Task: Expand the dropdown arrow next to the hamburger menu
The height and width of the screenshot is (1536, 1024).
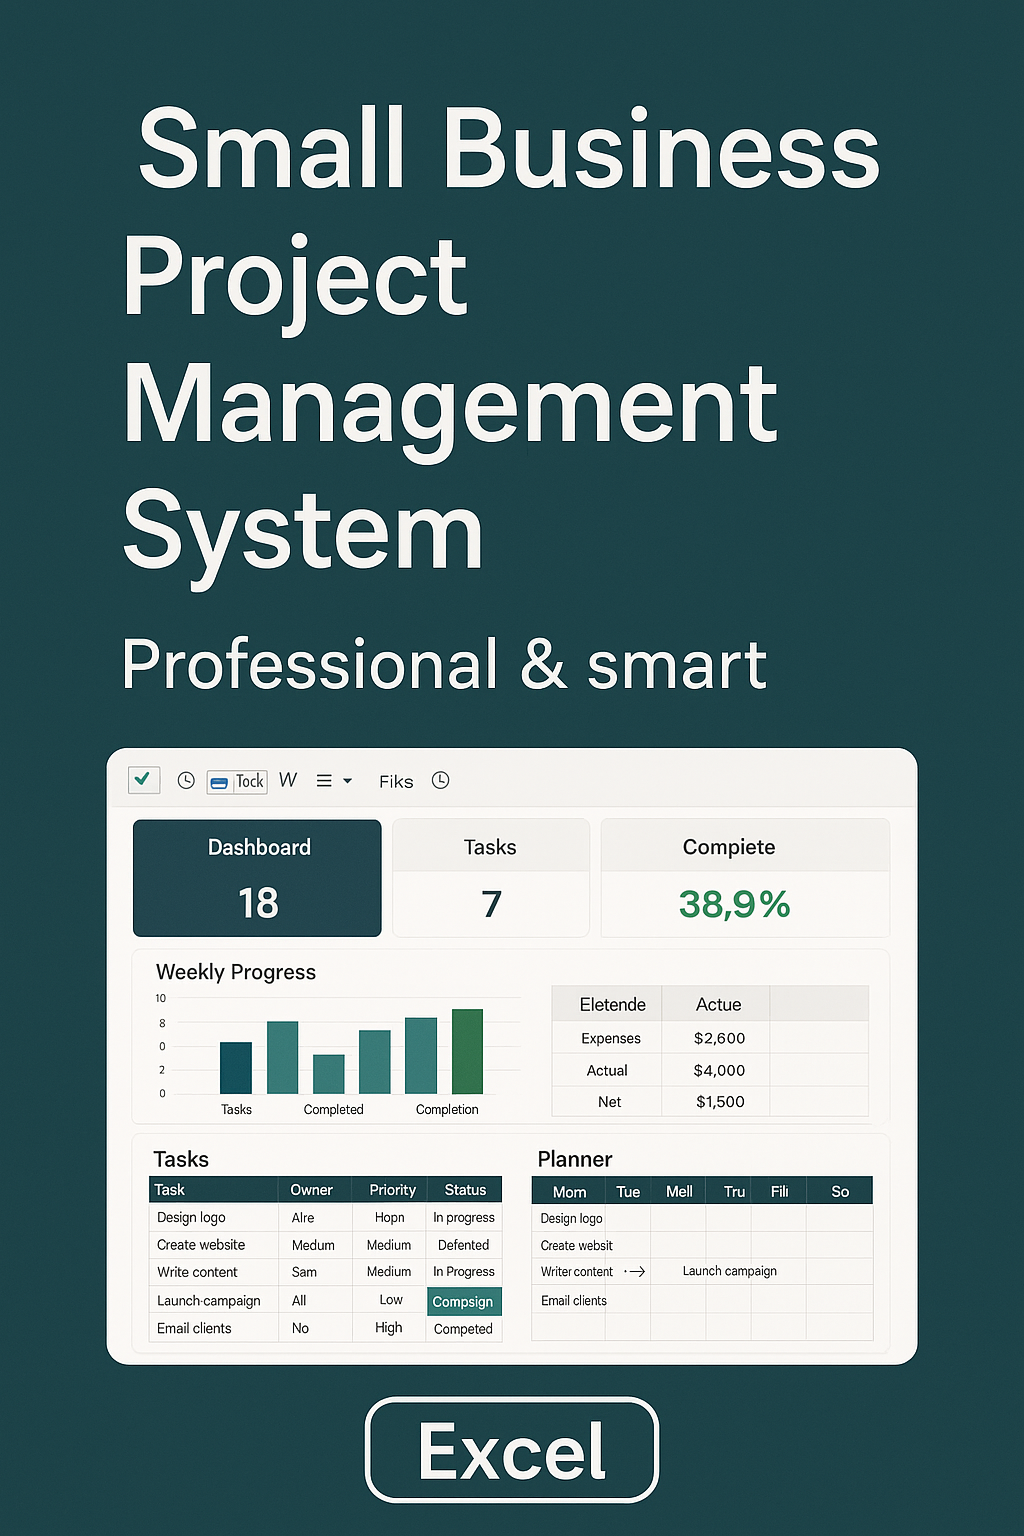Action: [x=347, y=782]
